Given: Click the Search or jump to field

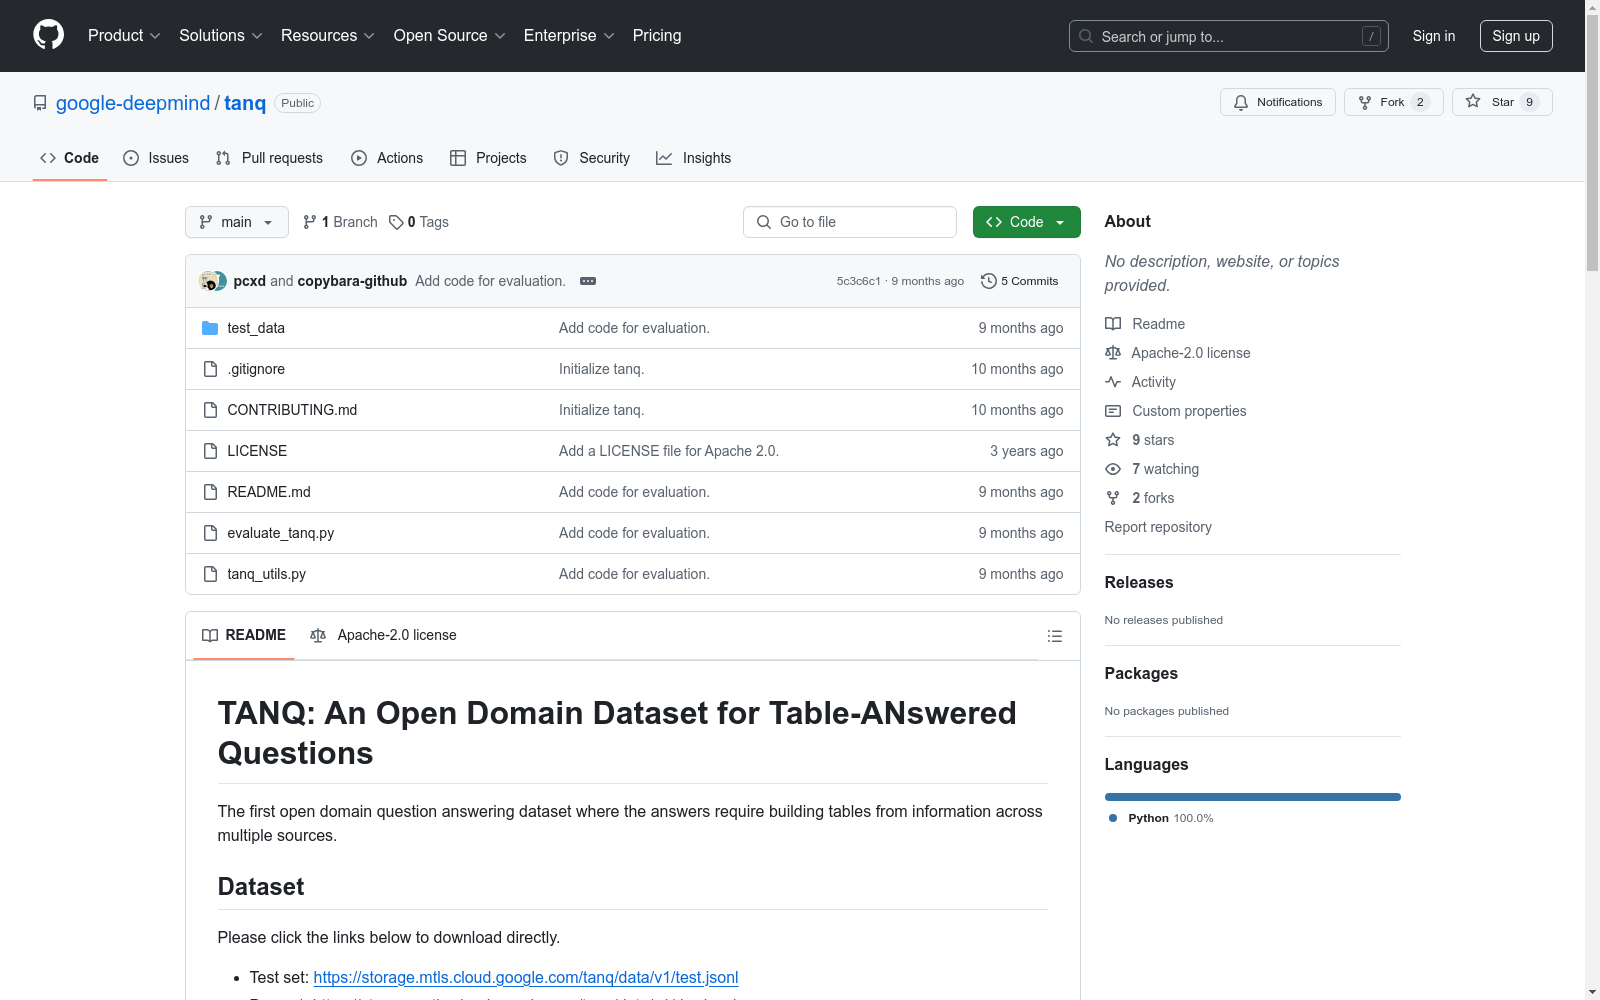Looking at the screenshot, I should [x=1229, y=36].
